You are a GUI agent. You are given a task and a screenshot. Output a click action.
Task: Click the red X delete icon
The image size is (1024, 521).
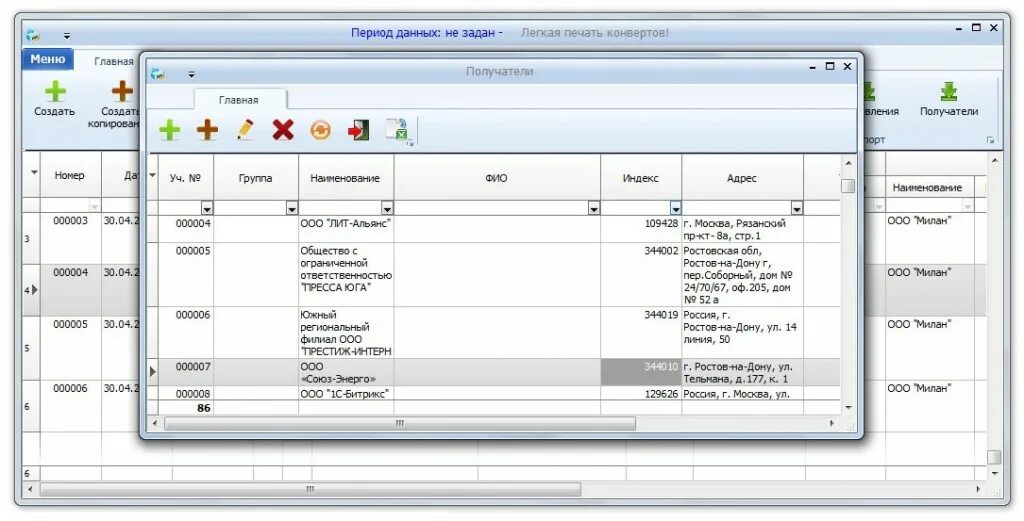[283, 130]
